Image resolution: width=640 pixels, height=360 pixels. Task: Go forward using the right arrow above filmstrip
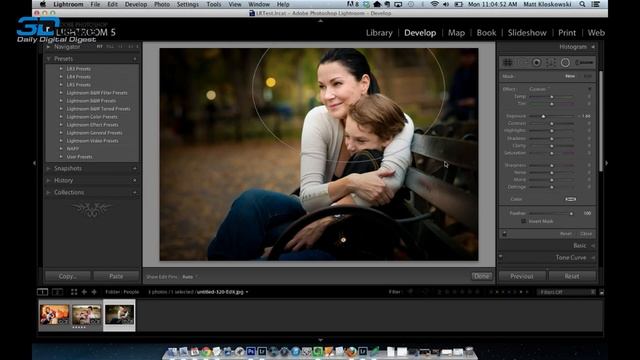pyautogui.click(x=94, y=292)
